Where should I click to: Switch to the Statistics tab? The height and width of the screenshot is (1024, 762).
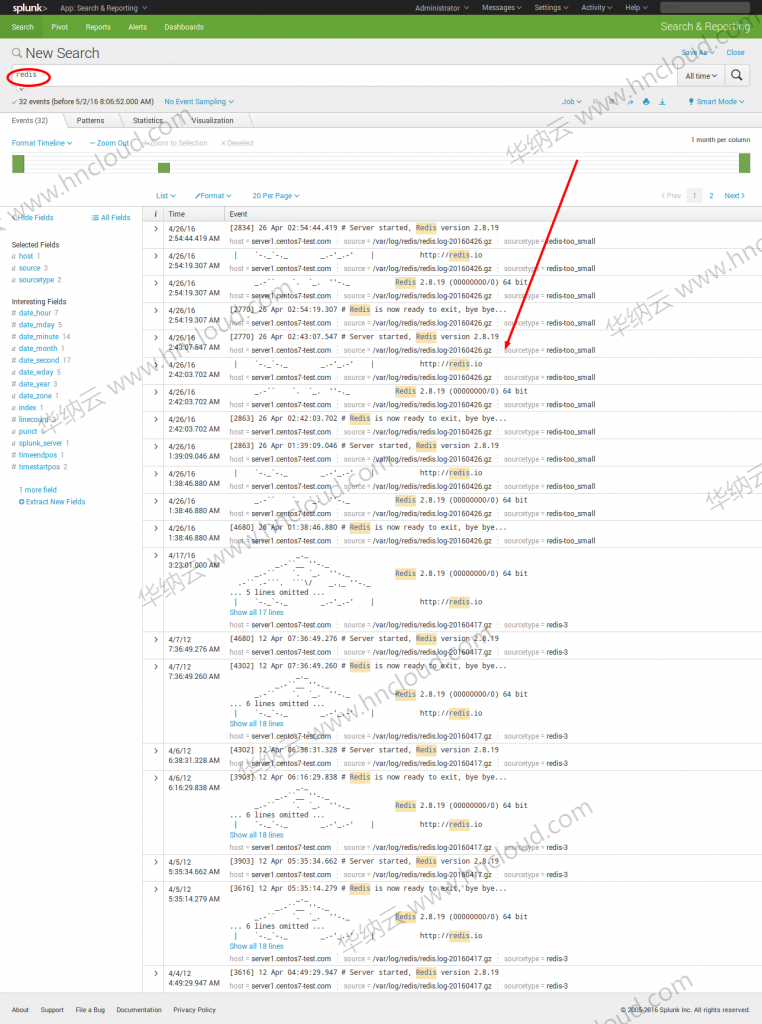coord(148,120)
